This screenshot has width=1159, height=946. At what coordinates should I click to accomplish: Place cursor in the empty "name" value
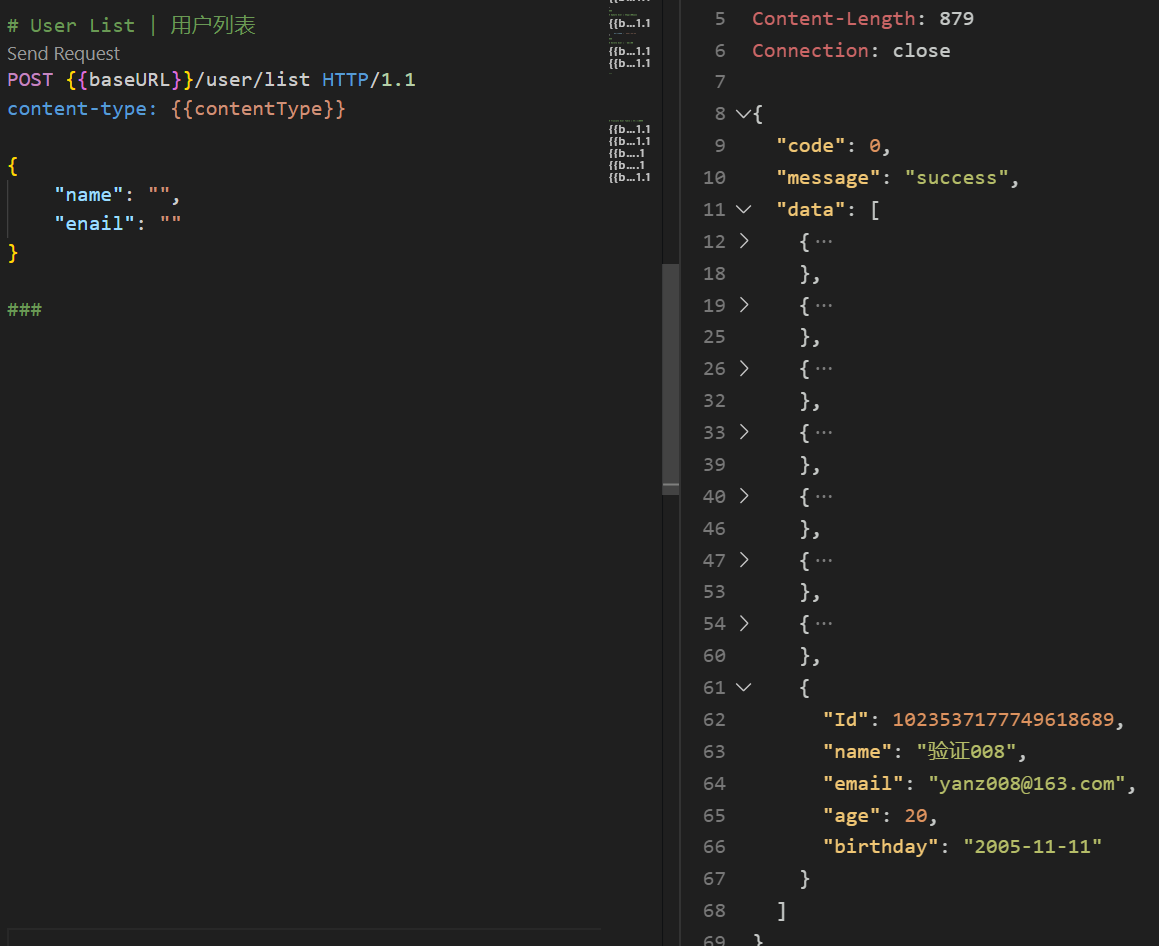coord(160,195)
